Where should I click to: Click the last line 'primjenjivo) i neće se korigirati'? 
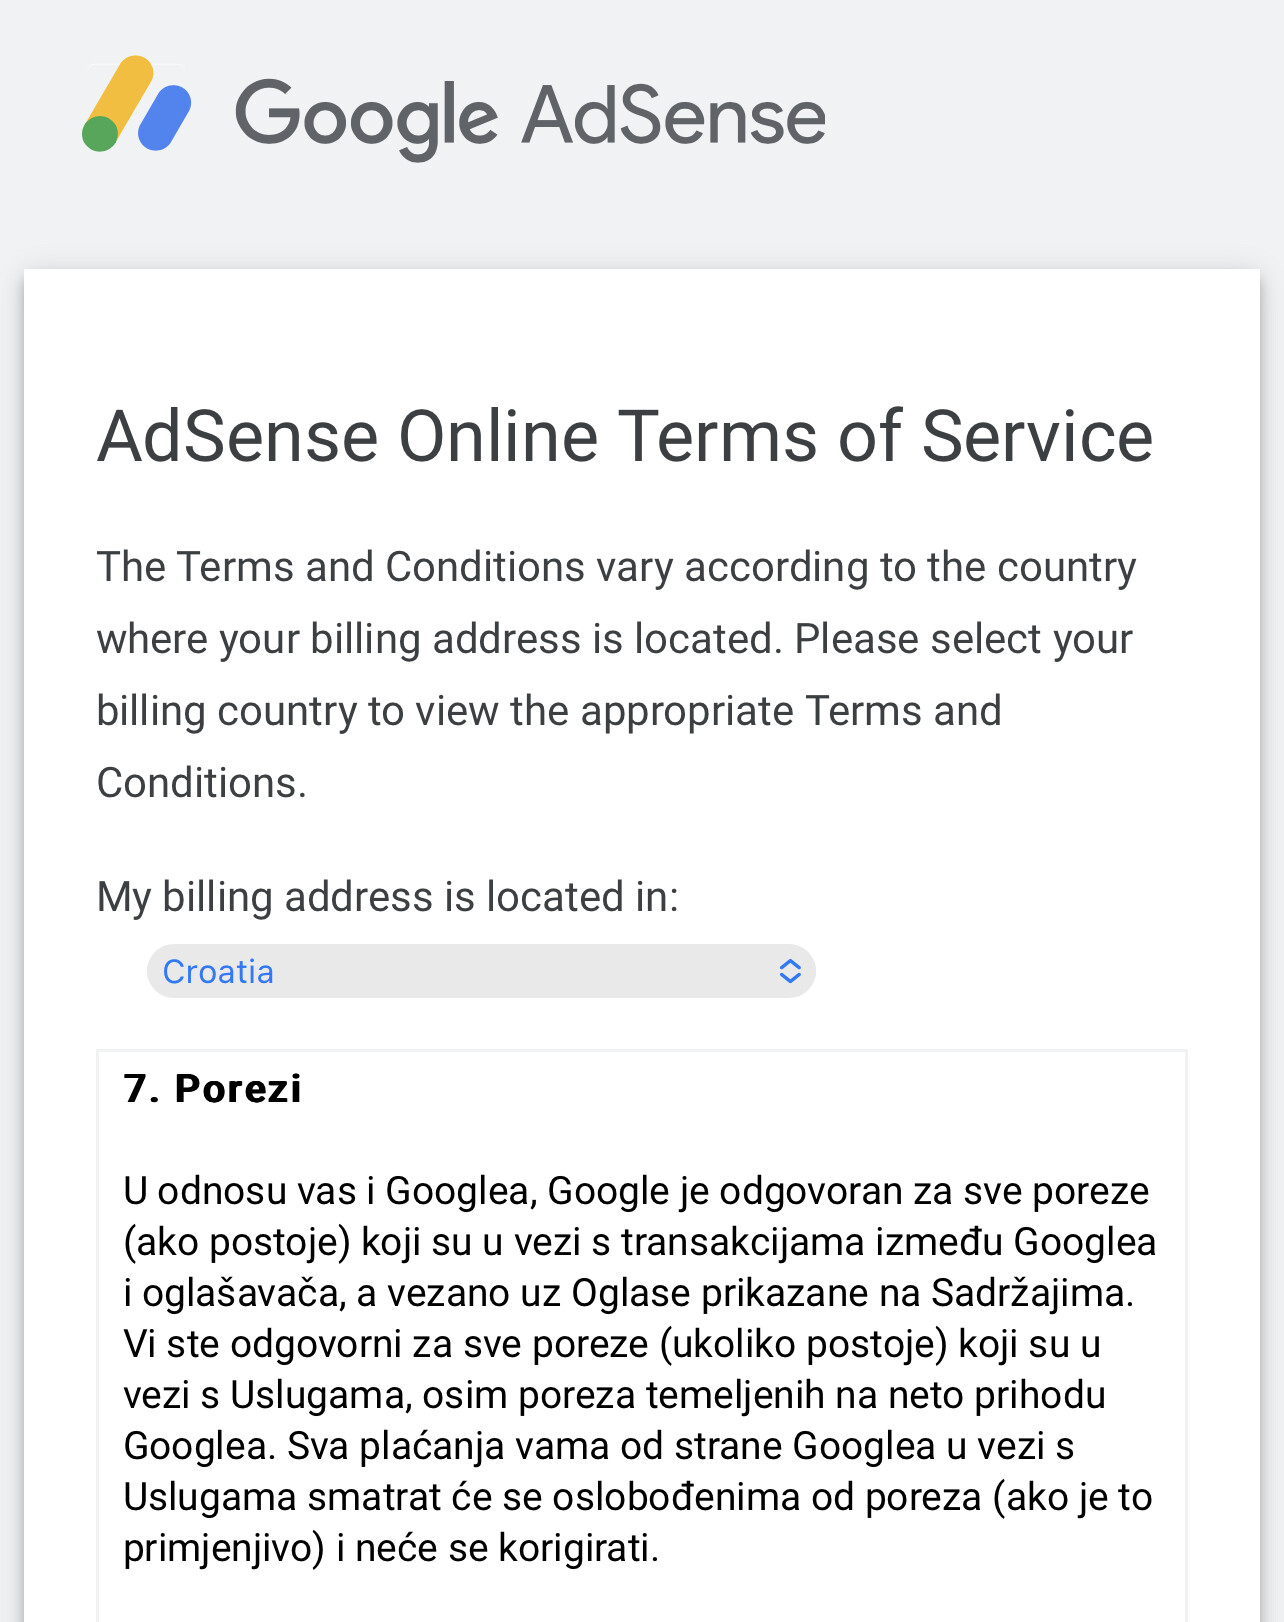pyautogui.click(x=391, y=1548)
